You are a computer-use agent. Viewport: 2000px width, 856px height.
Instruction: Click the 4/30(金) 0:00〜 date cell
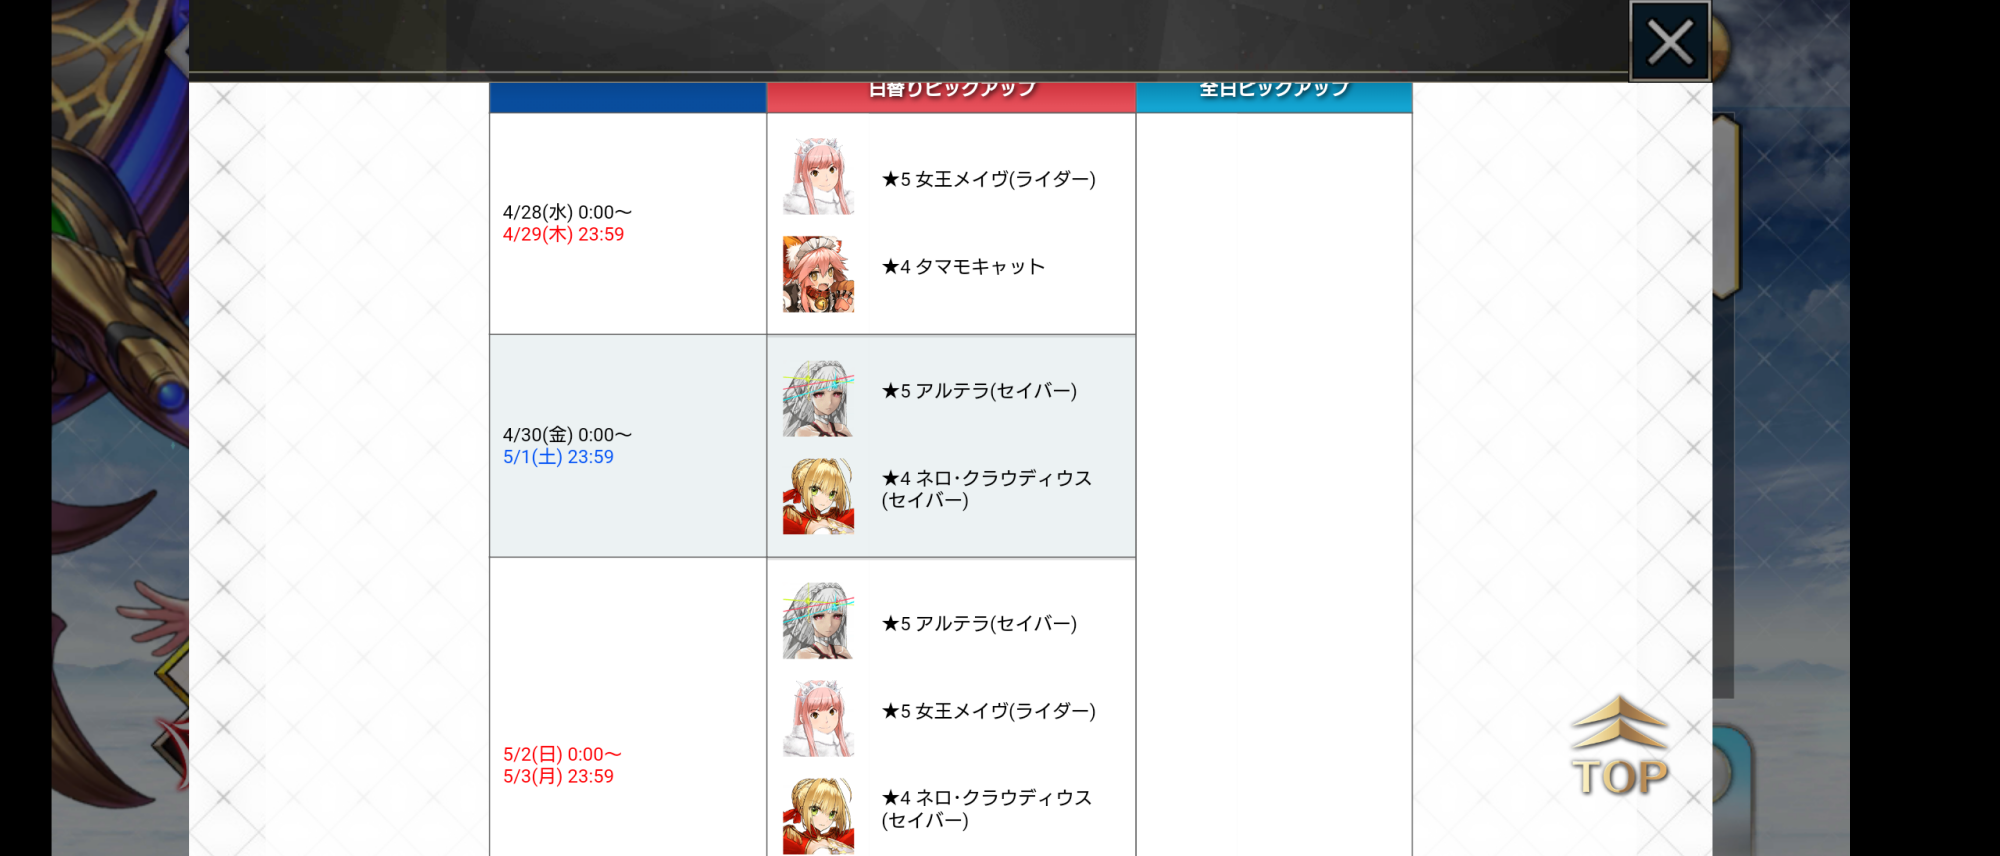[x=628, y=446]
